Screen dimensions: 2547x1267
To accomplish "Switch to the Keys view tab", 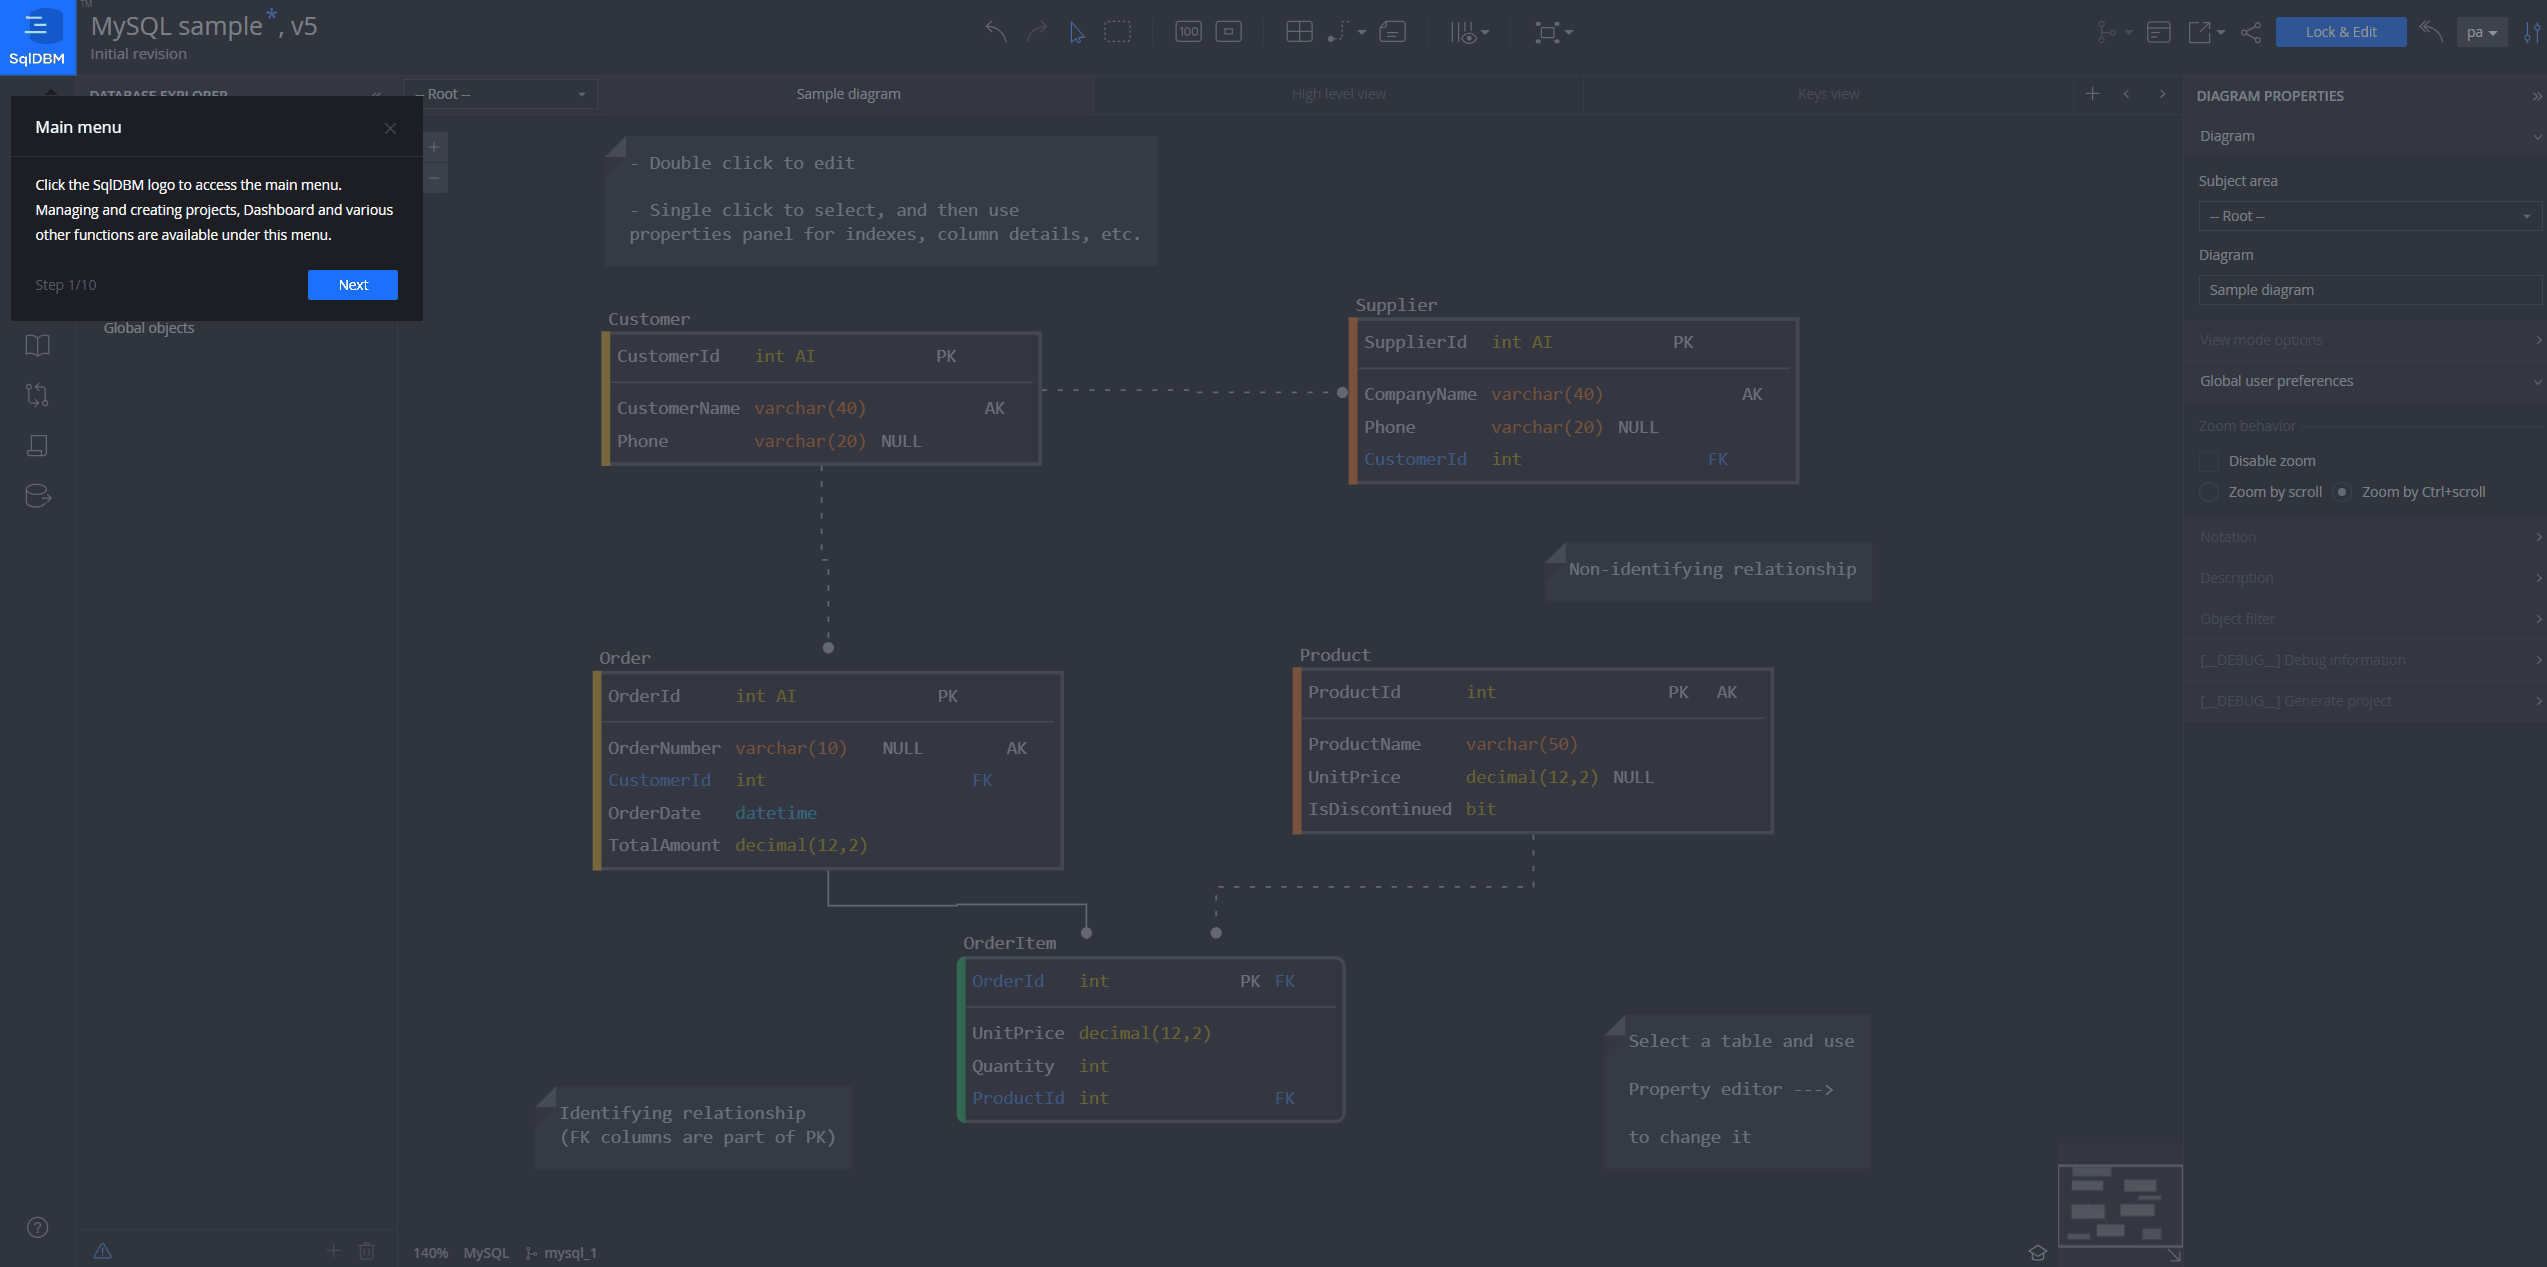I will (1828, 93).
